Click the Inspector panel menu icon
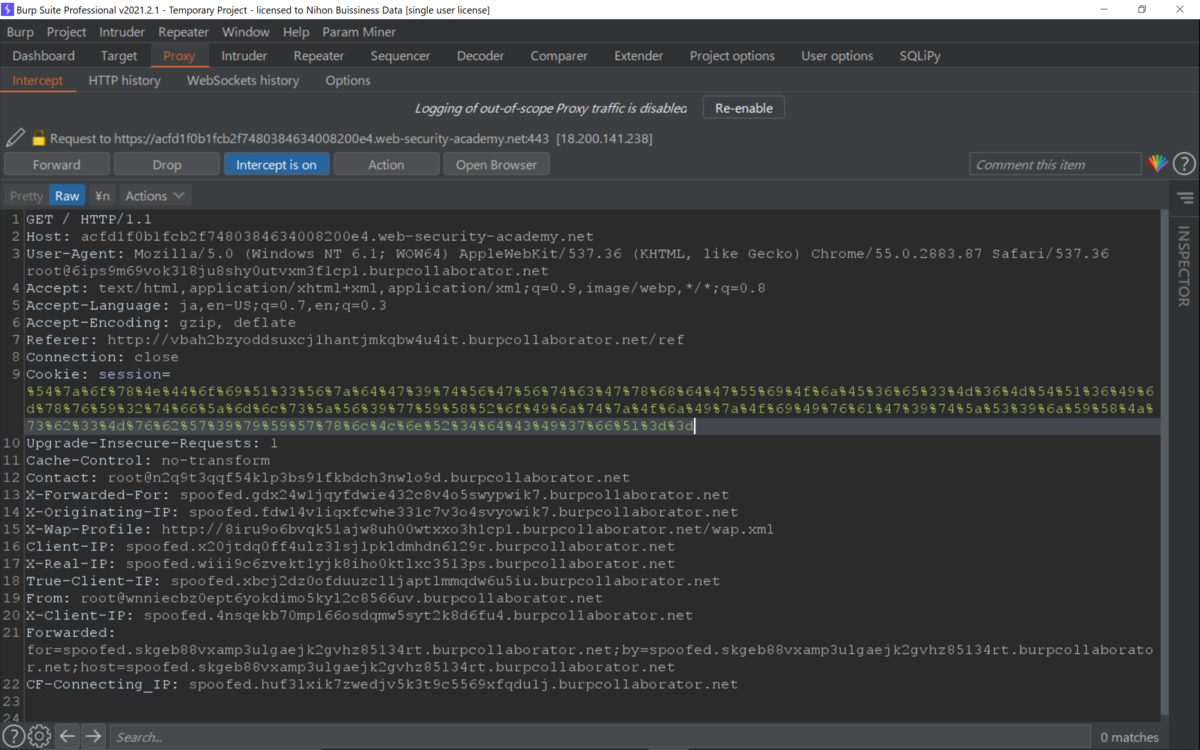This screenshot has height=750, width=1200. [x=1186, y=198]
